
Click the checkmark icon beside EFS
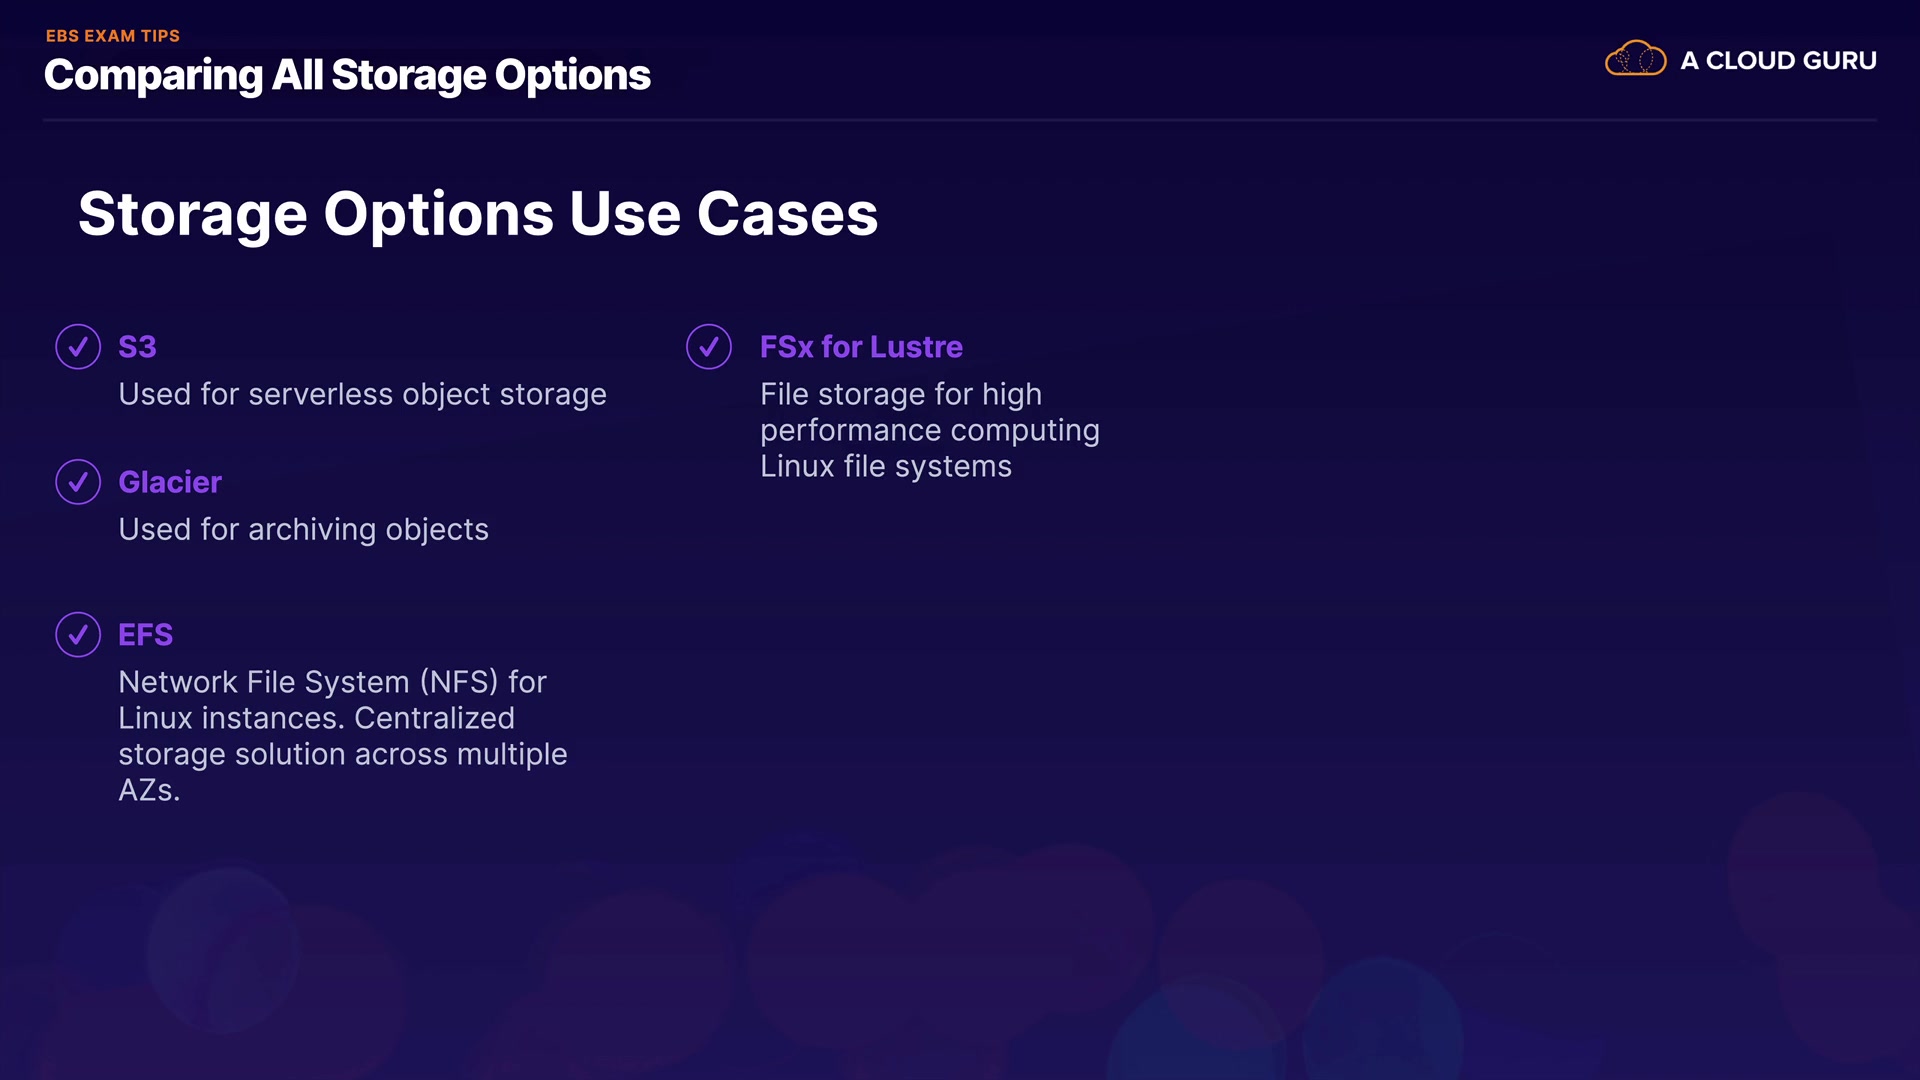pyautogui.click(x=78, y=634)
